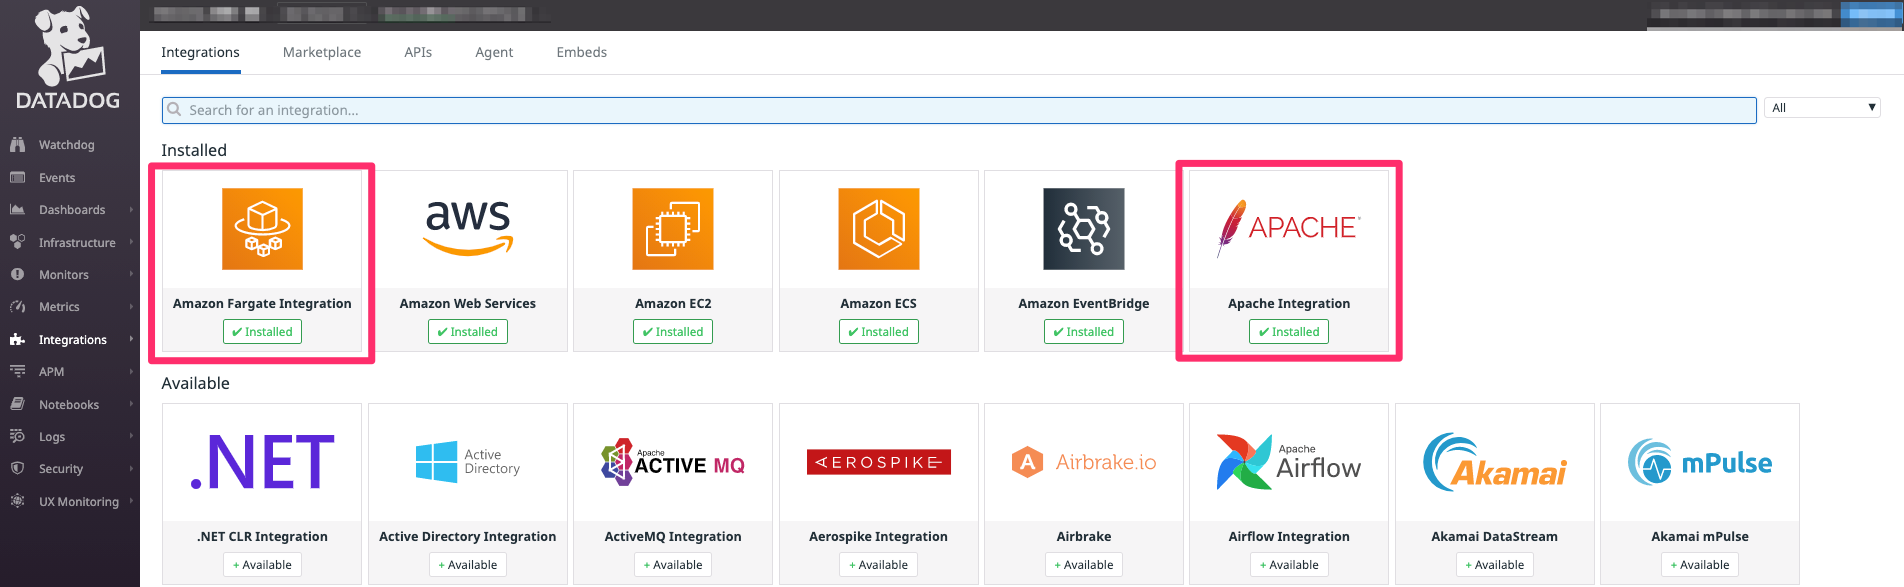Viewport: 1904px width, 587px height.
Task: Expand the Notebooks submenu arrow
Action: point(131,404)
